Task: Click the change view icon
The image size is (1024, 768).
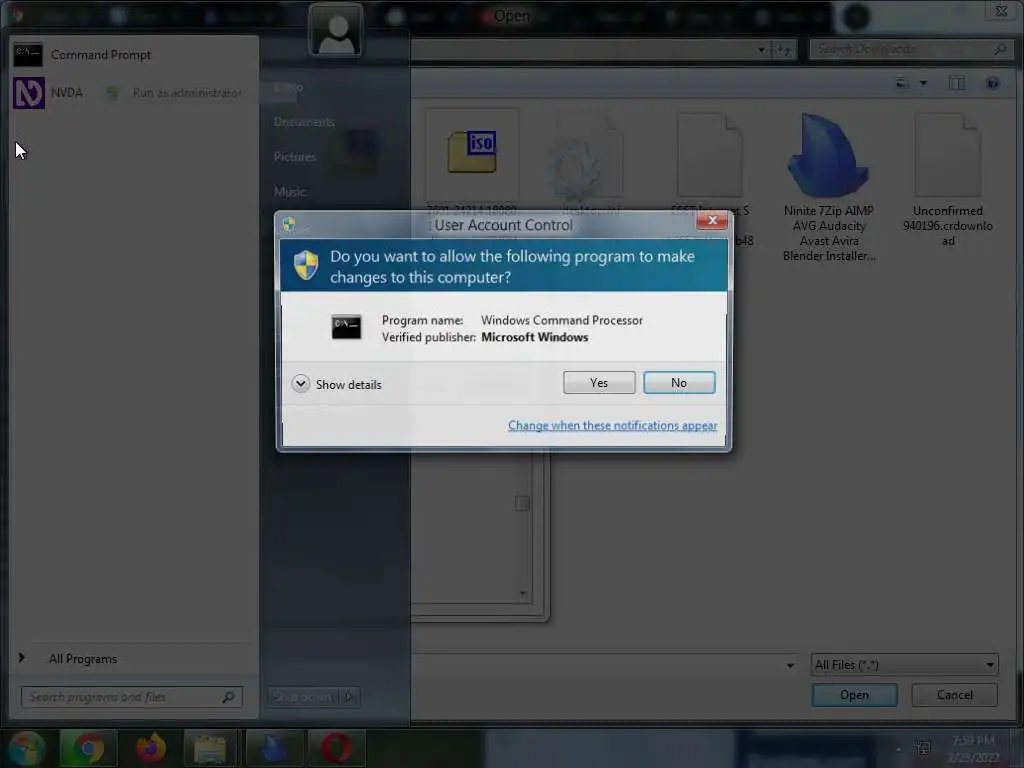Action: tap(902, 83)
